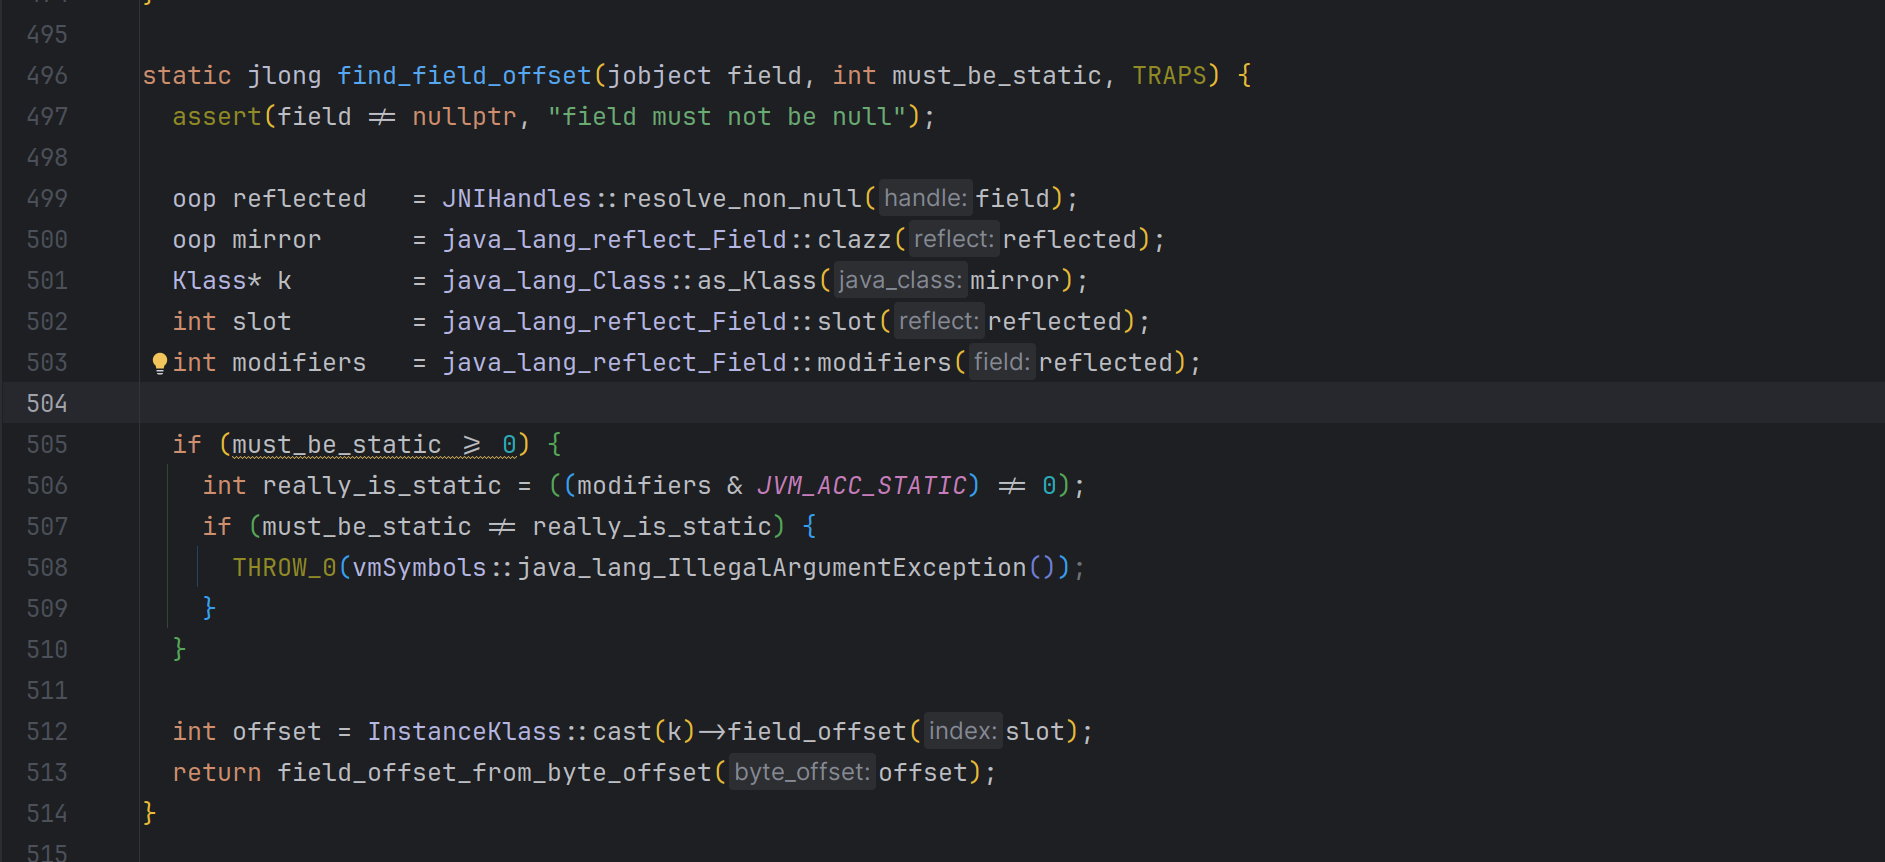This screenshot has width=1885, height=862.
Task: Click the 'index:' inlay hint on line 512
Action: [x=962, y=731]
